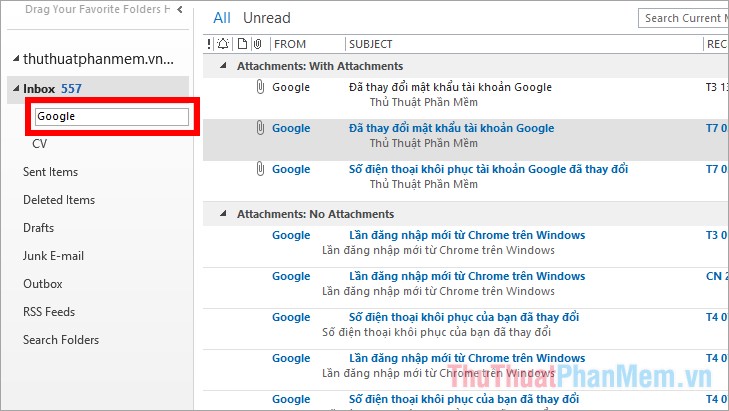Click paperclip of the highlighted Google email

coord(260,127)
